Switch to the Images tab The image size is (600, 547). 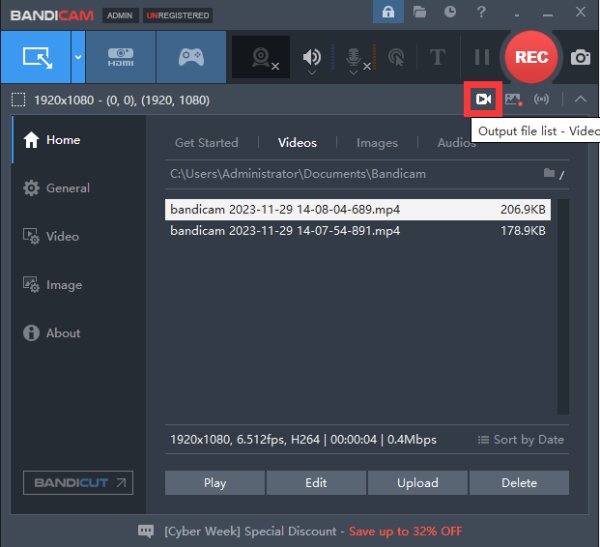[x=377, y=143]
